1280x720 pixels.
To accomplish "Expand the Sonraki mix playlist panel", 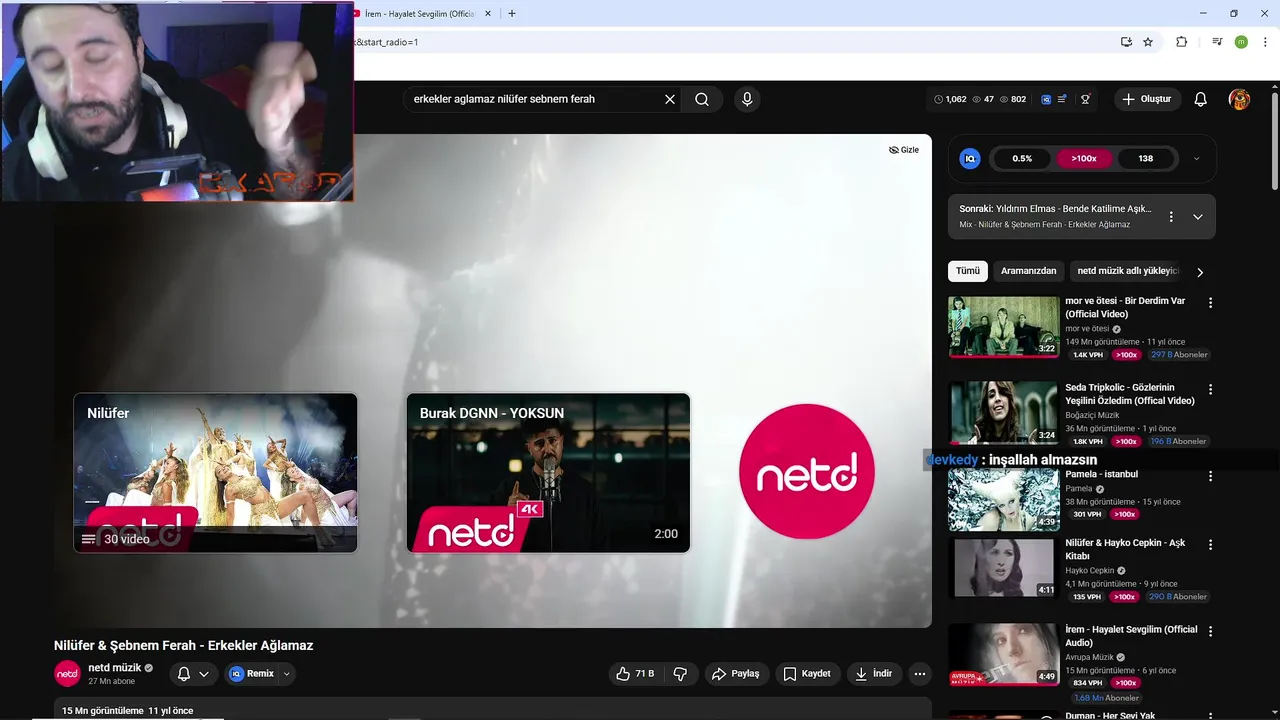I will click(1198, 216).
